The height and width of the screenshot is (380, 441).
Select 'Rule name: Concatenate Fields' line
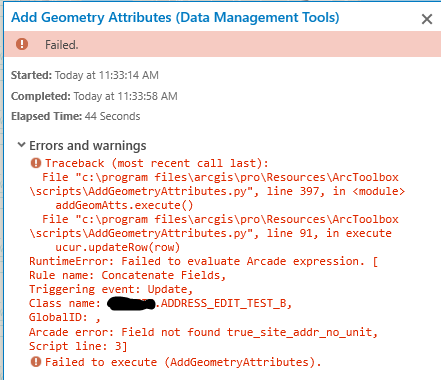click(x=128, y=275)
